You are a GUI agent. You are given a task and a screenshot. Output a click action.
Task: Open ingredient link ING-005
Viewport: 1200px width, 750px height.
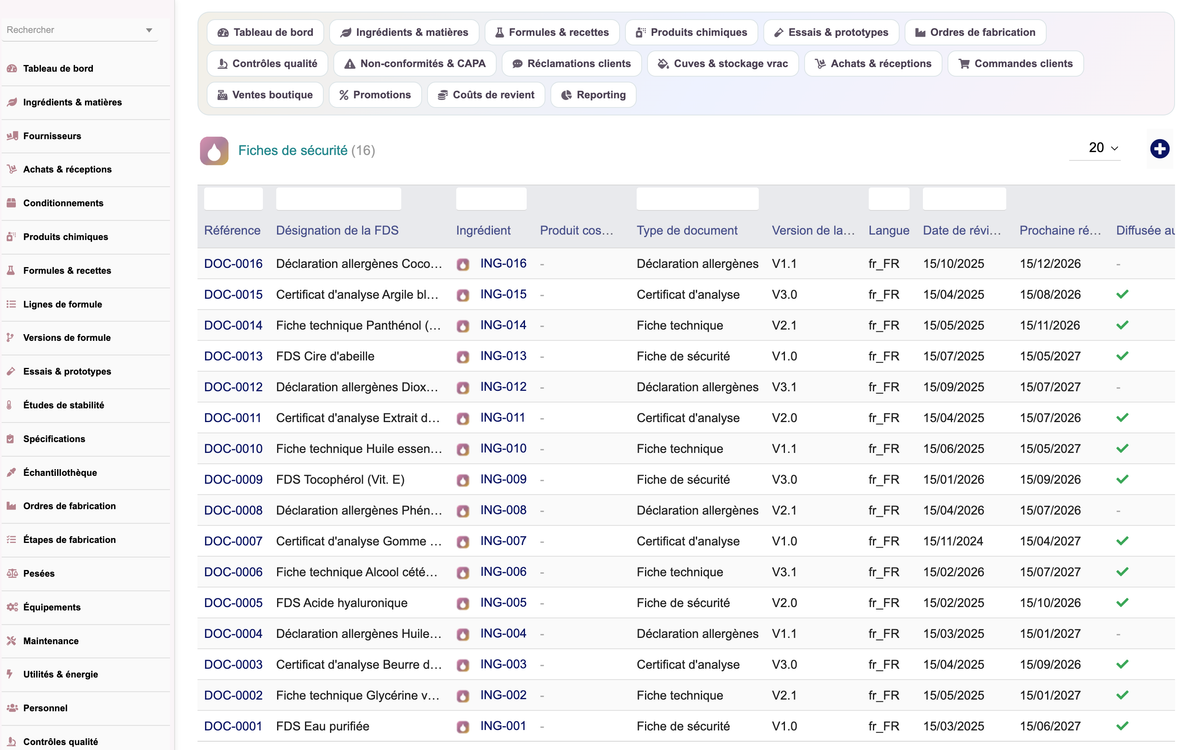coord(503,602)
